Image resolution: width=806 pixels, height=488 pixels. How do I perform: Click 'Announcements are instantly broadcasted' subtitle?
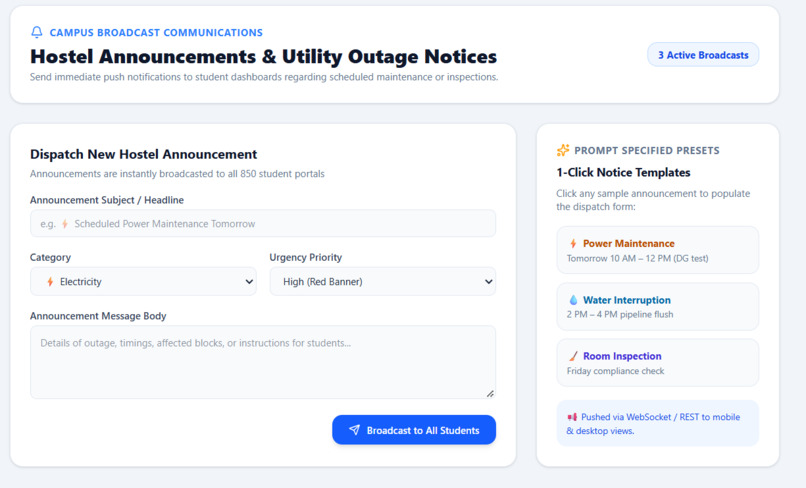(177, 174)
